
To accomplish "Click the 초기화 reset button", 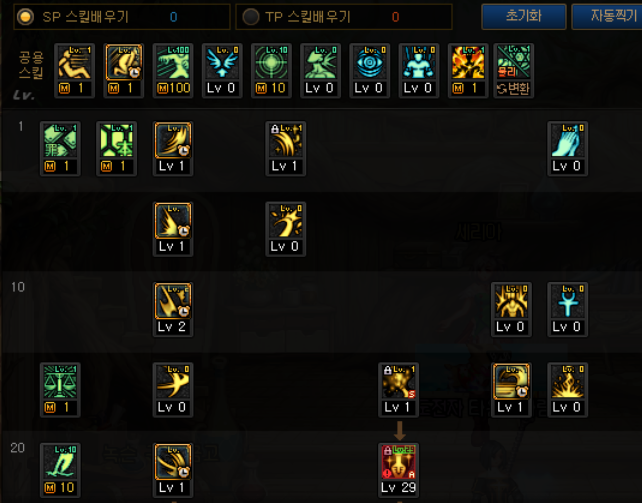I will (524, 16).
